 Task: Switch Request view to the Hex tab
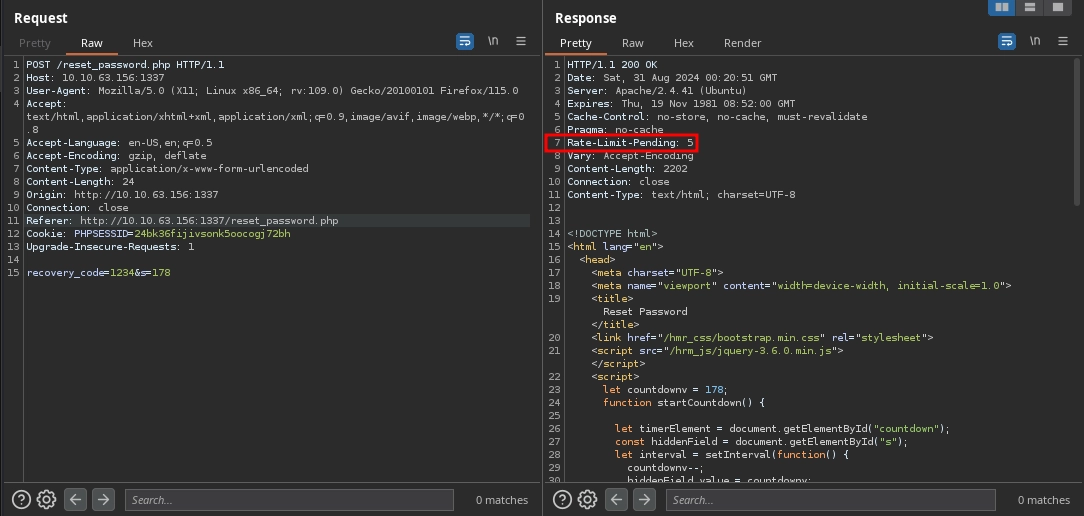click(x=143, y=43)
